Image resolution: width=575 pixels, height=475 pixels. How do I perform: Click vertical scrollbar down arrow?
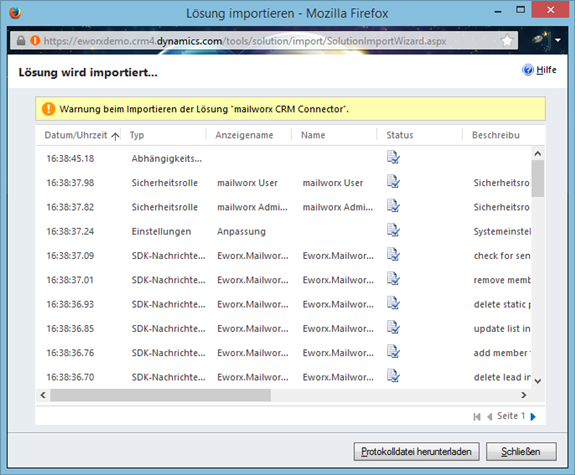[x=538, y=381]
